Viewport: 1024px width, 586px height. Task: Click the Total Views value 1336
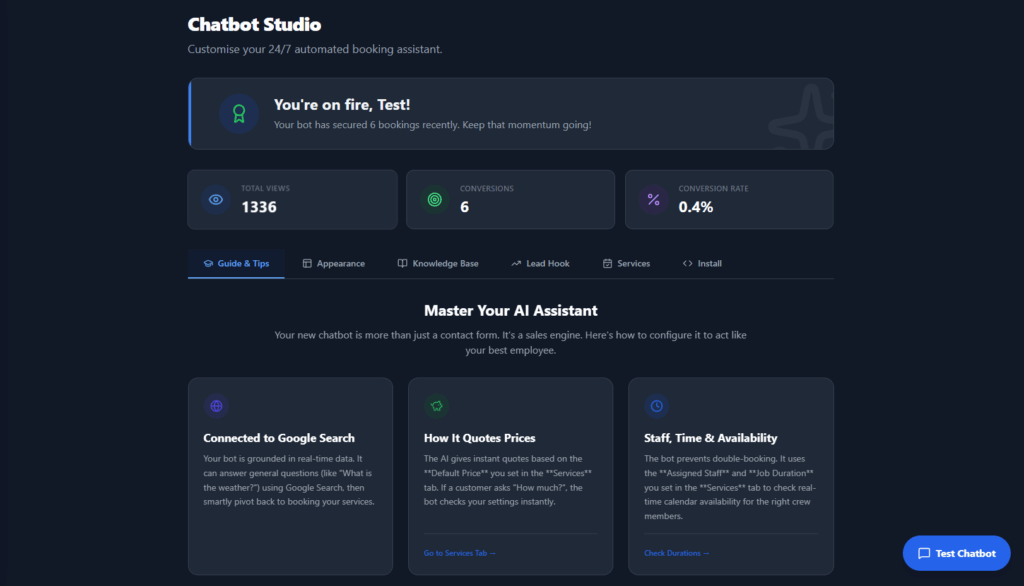click(259, 207)
